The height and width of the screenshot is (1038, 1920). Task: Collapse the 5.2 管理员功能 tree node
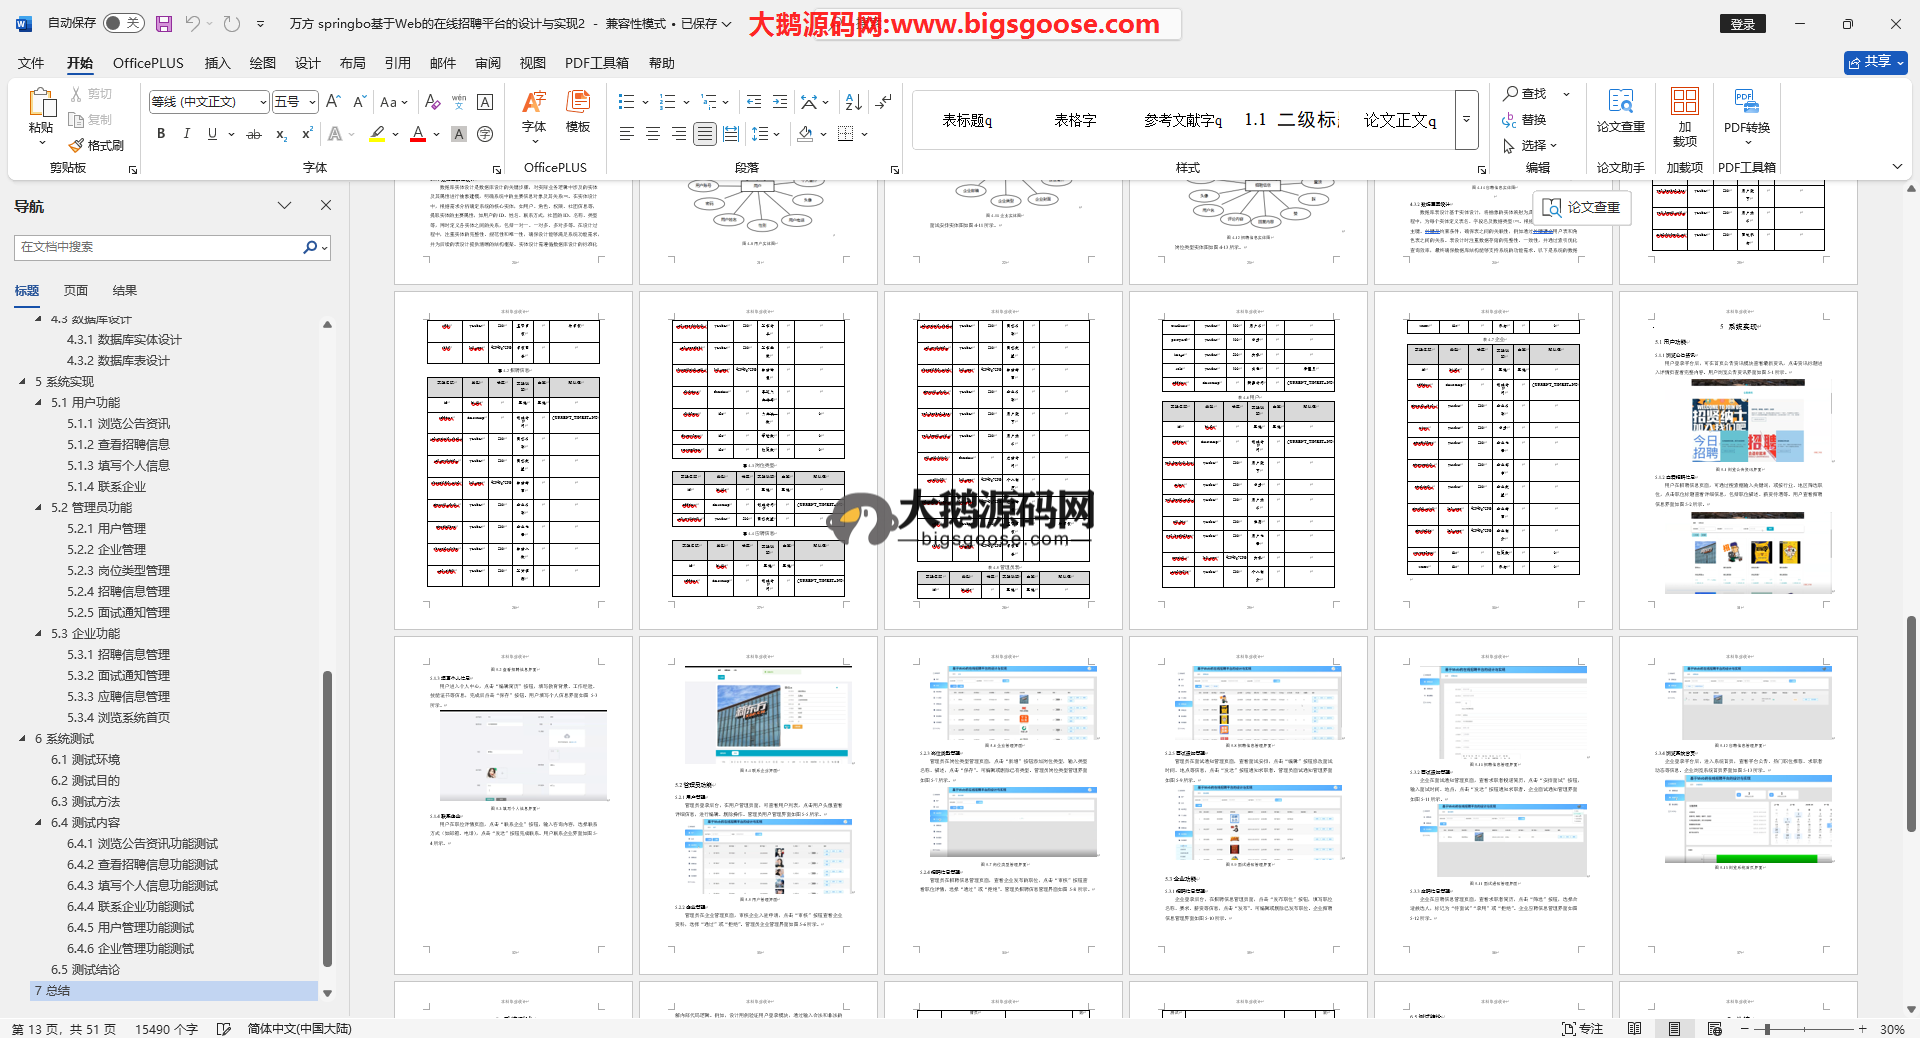[x=39, y=508]
